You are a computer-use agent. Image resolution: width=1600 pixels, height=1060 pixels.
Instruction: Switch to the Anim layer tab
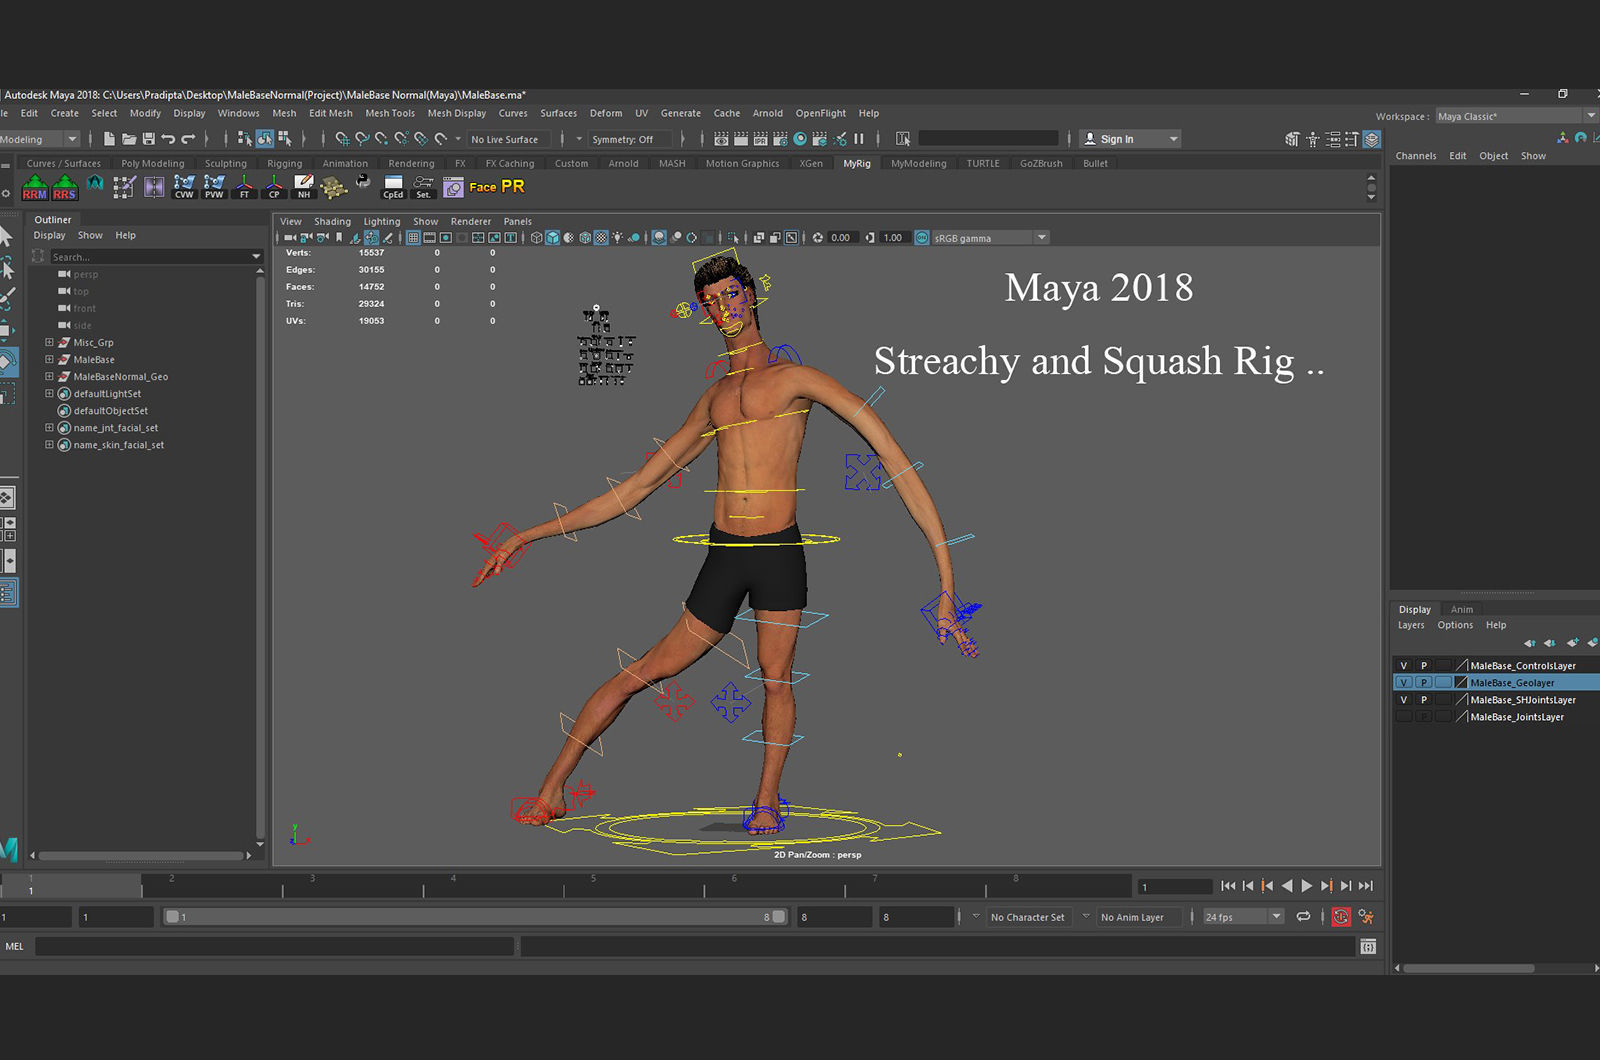click(x=1462, y=610)
